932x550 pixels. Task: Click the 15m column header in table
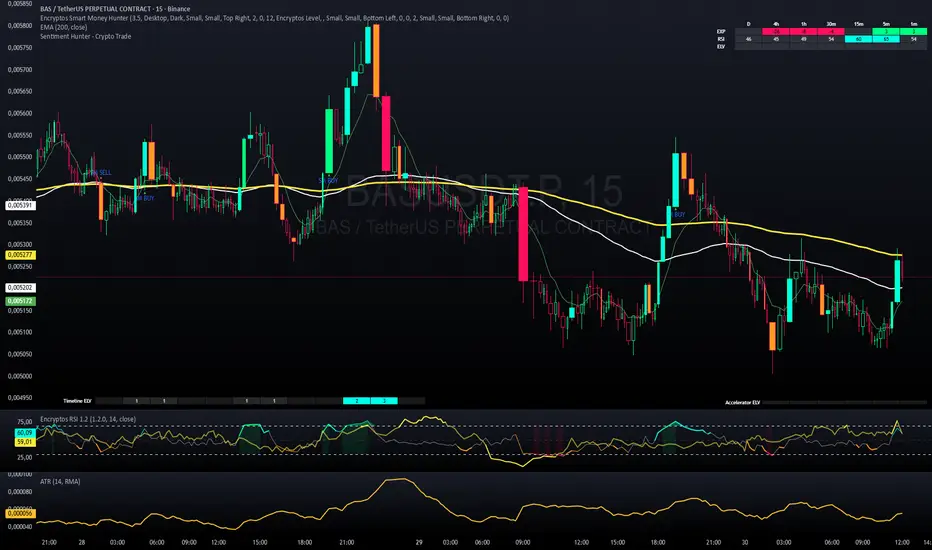(858, 24)
